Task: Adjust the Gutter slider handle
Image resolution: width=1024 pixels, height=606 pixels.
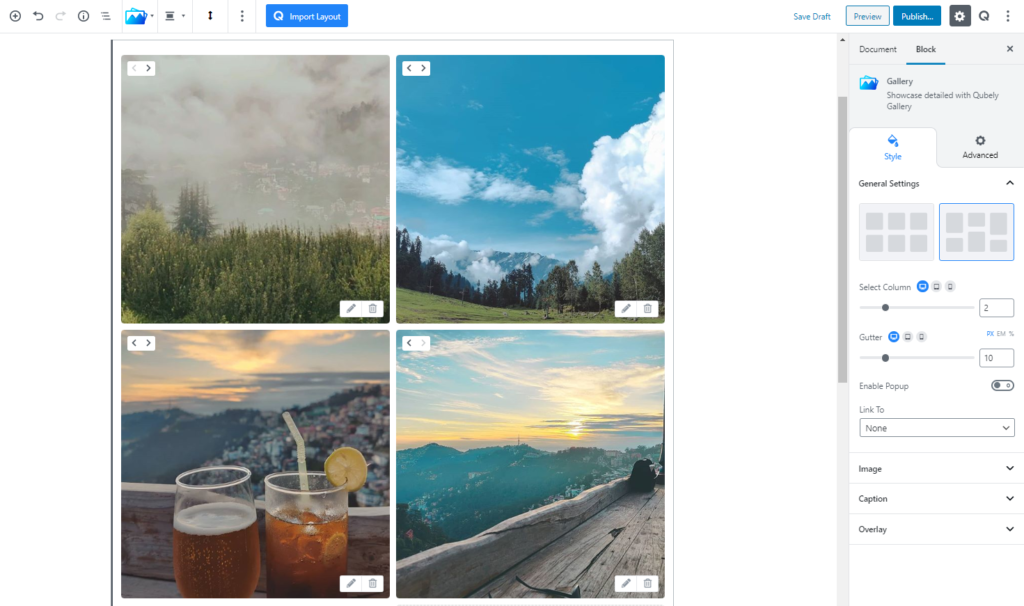Action: (x=886, y=358)
